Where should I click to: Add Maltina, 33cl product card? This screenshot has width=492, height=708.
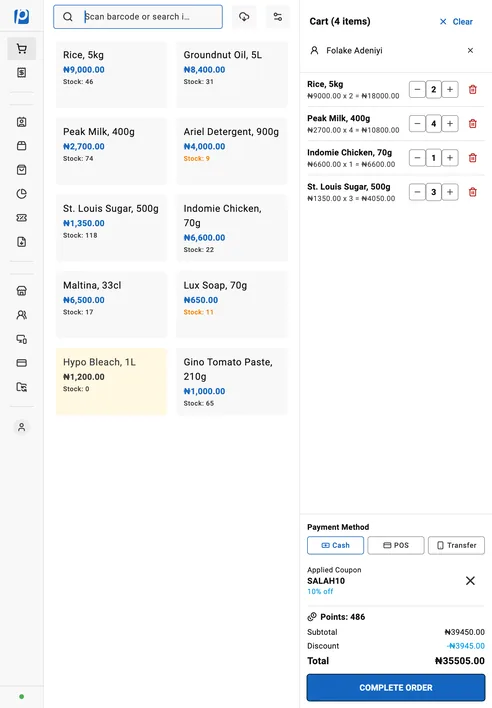[x=111, y=305]
